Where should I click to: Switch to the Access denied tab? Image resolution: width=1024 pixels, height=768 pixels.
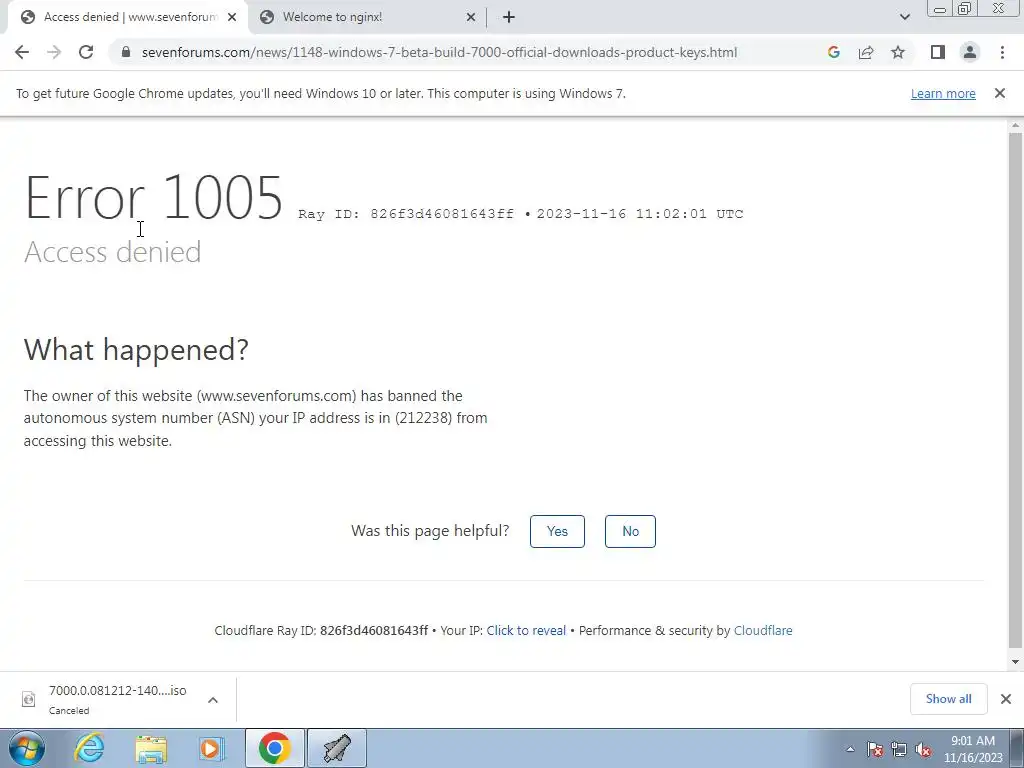[127, 17]
